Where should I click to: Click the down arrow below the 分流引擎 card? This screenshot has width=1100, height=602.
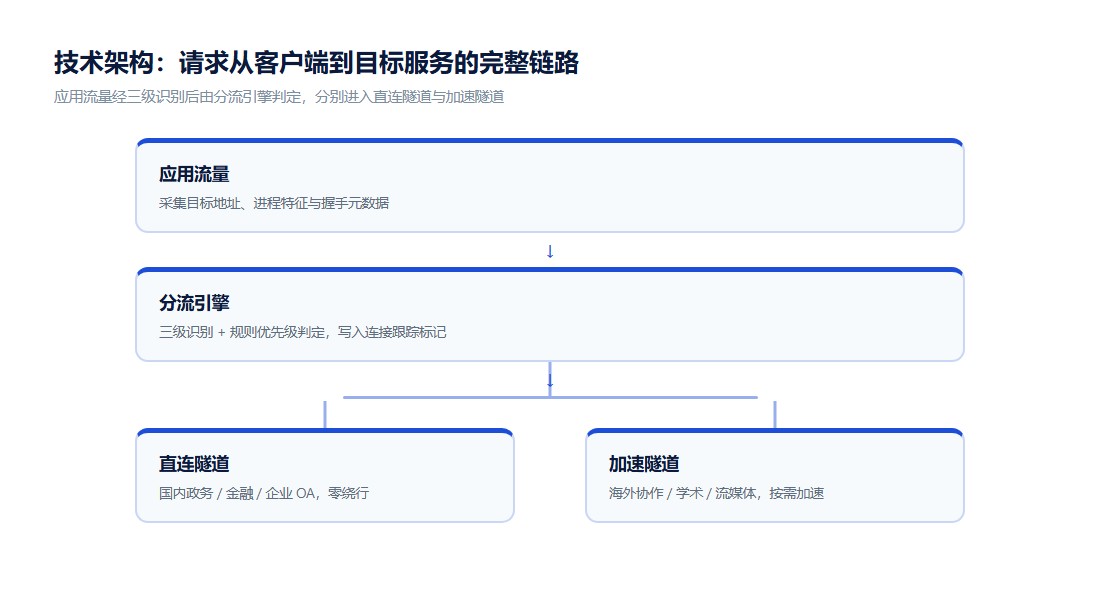(550, 380)
